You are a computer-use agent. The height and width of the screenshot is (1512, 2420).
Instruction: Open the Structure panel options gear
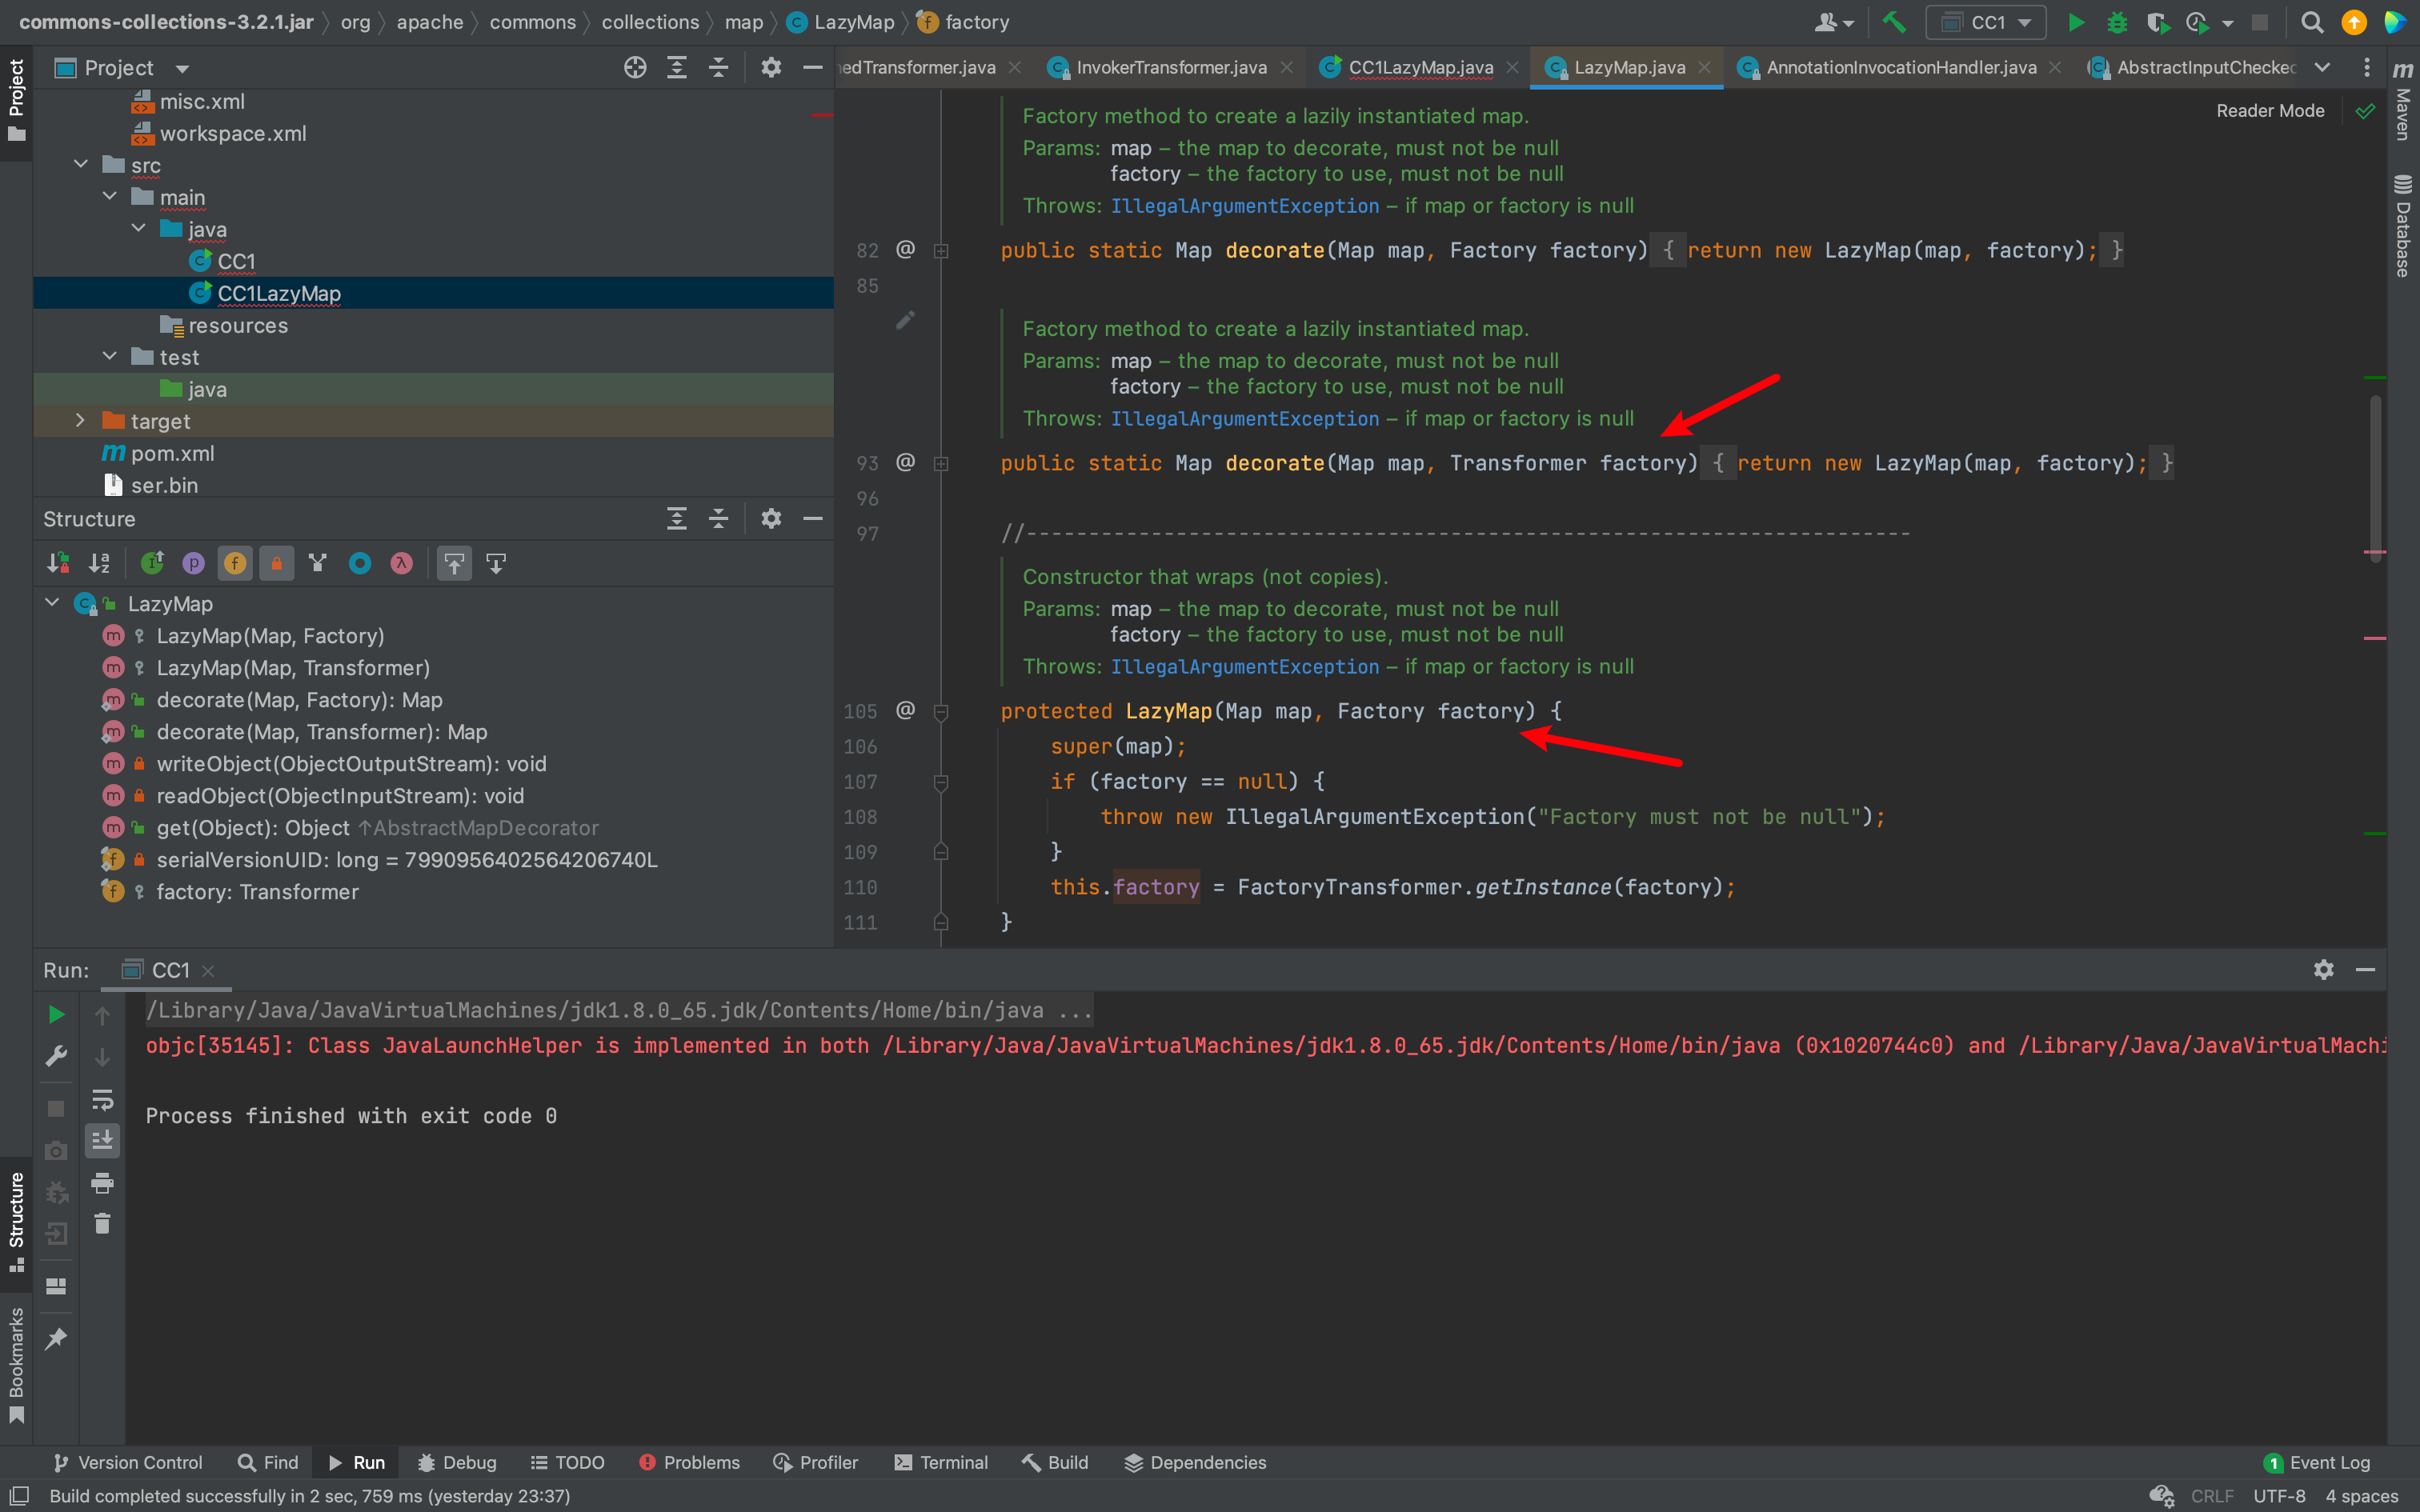(x=771, y=518)
